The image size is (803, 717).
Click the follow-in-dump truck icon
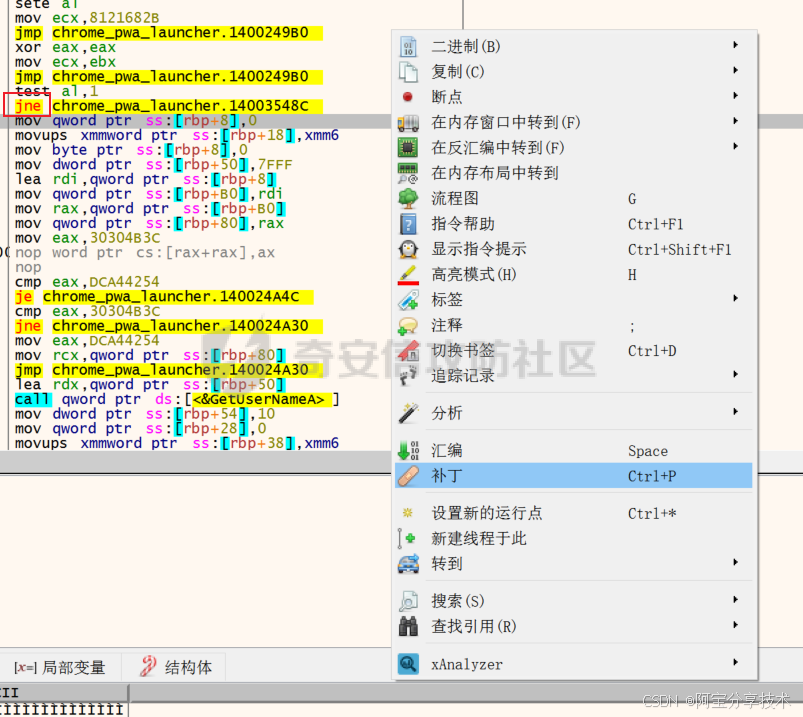408,122
